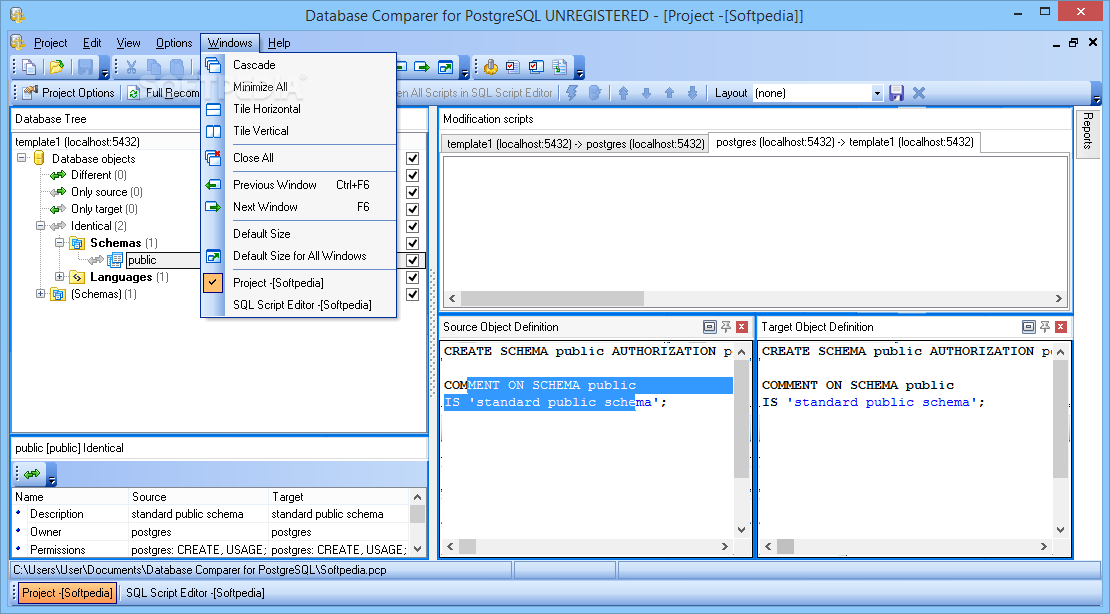The width and height of the screenshot is (1110, 614).
Task: Pin the Source Object Definition panel
Action: click(726, 326)
